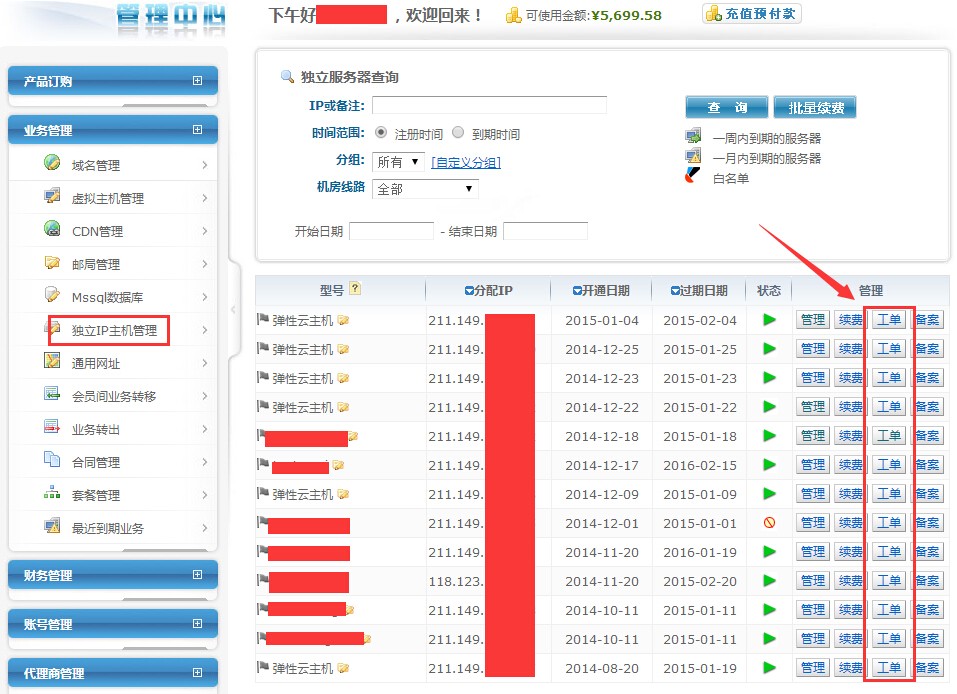Click the help question mark beside 型号
Viewport: 957px width, 694px height.
355,289
